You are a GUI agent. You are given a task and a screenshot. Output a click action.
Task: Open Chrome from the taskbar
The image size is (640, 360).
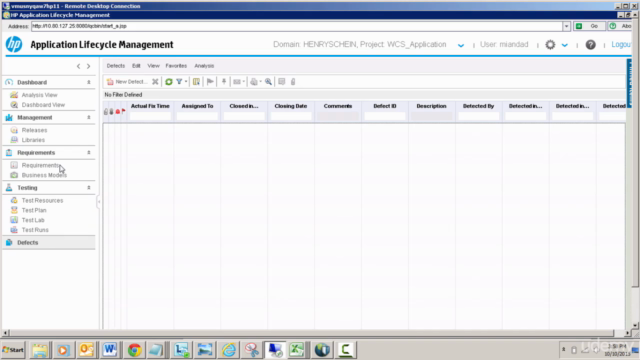134,350
